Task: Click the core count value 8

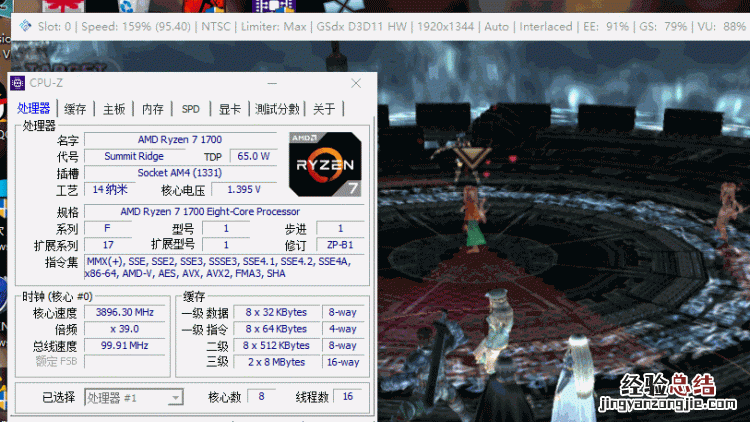Action: 261,397
